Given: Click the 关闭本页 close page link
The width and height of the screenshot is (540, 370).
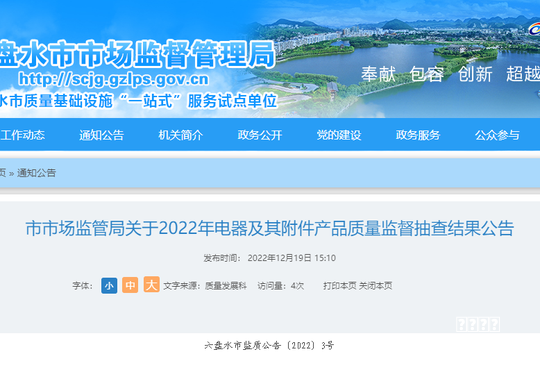Looking at the screenshot, I should click(x=375, y=286).
